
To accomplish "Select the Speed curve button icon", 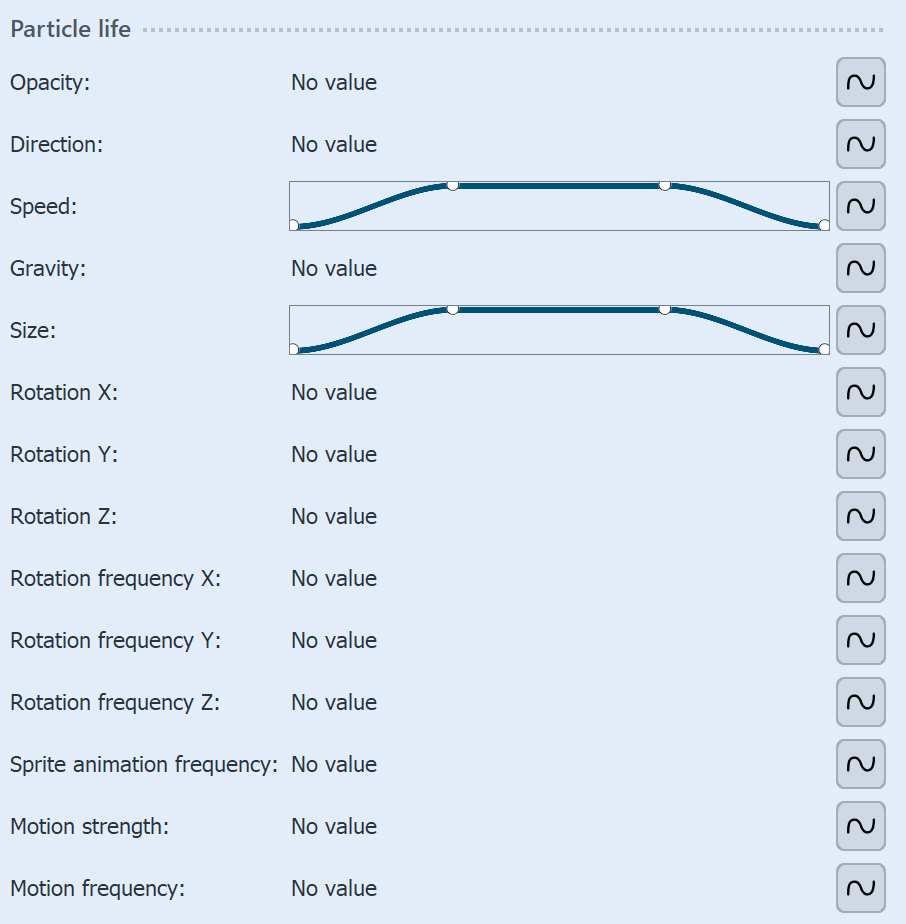I will 860,206.
